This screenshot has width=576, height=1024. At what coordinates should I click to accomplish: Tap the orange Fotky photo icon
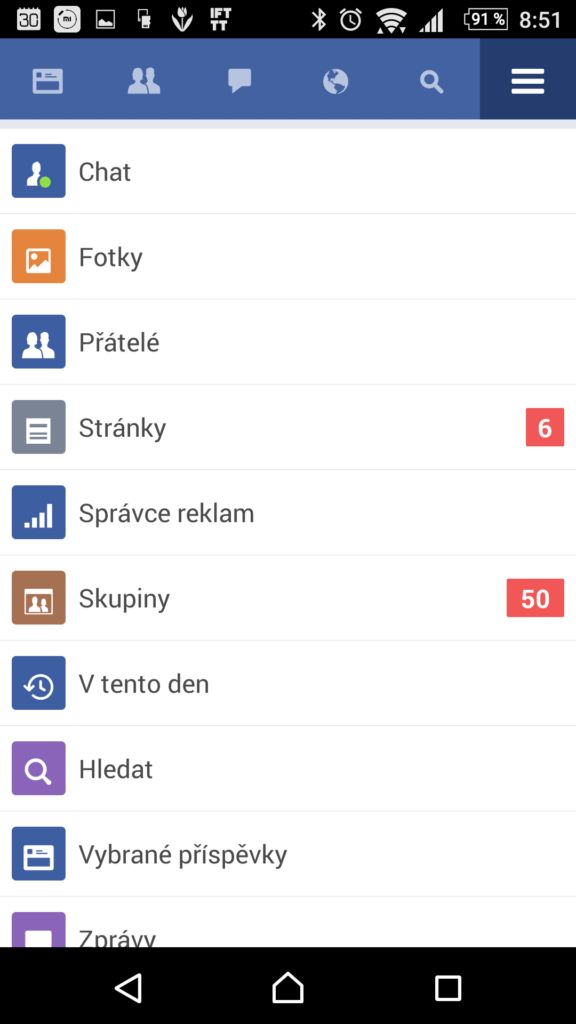[x=39, y=256]
